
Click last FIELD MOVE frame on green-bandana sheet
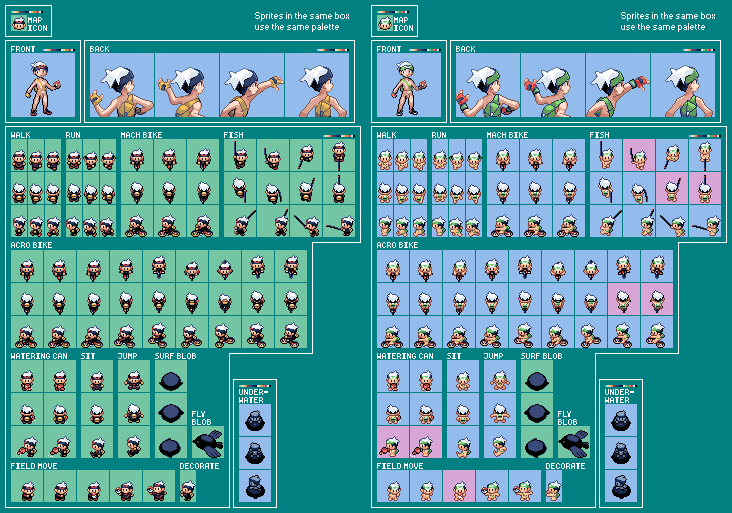pos(525,486)
